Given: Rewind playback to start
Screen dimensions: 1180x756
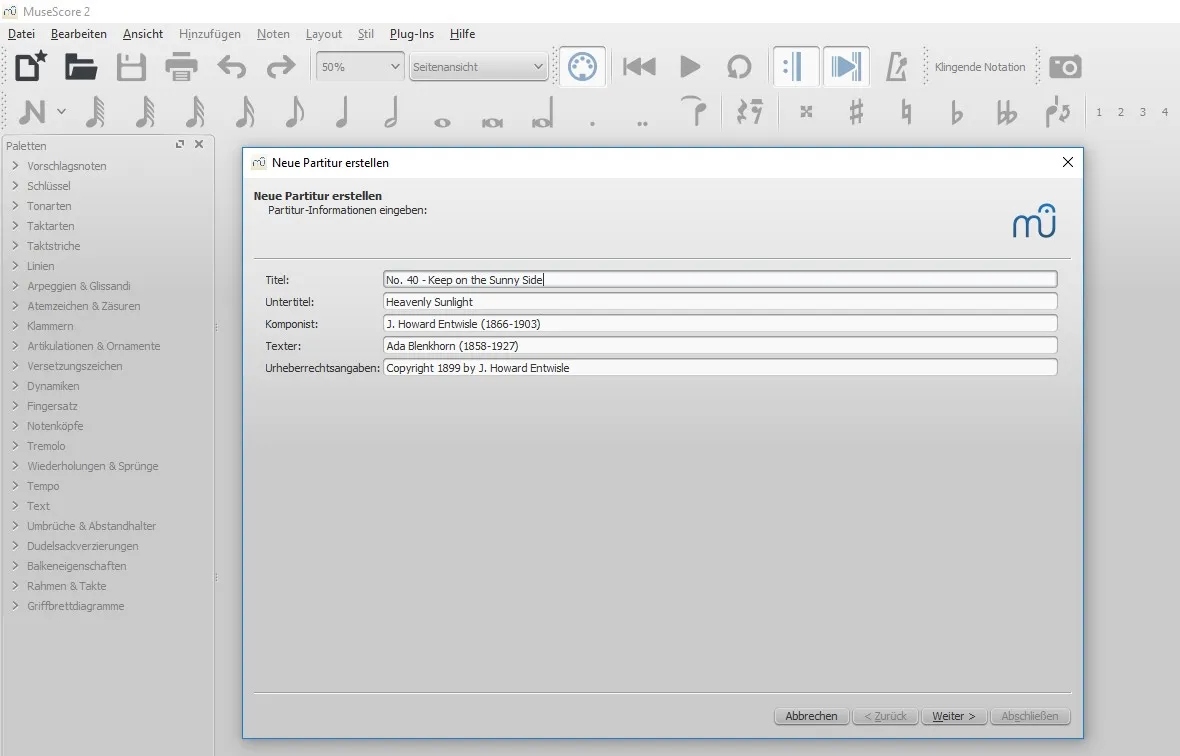Looking at the screenshot, I should click(x=639, y=67).
